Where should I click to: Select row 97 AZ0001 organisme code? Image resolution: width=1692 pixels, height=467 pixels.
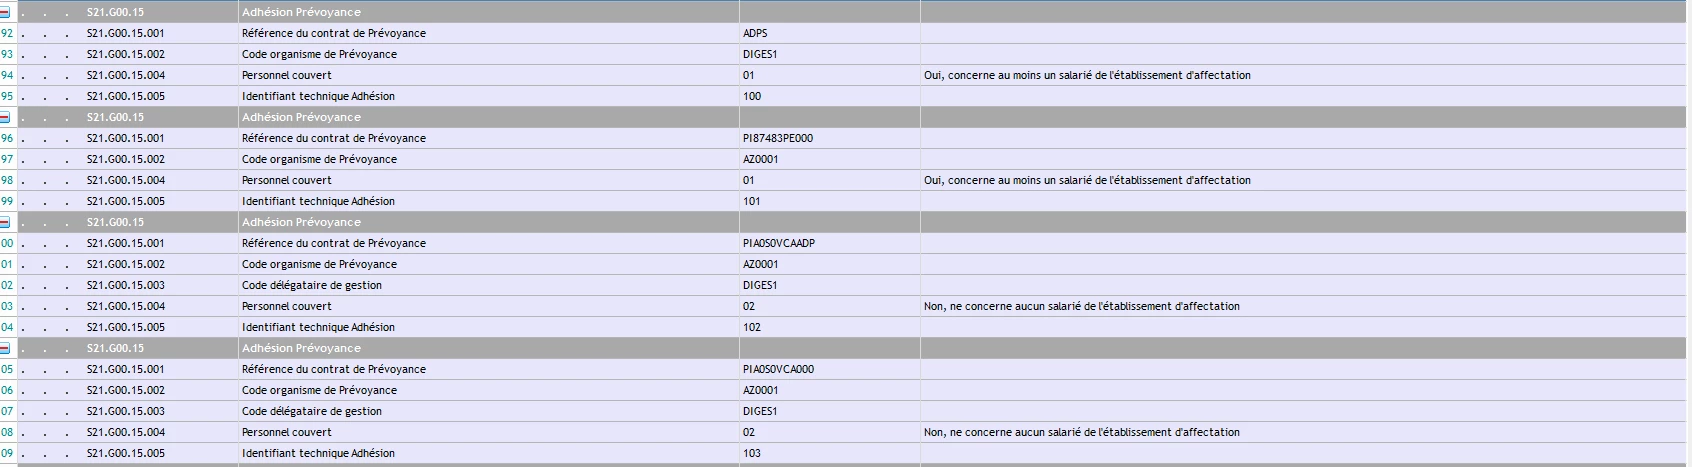(x=760, y=159)
